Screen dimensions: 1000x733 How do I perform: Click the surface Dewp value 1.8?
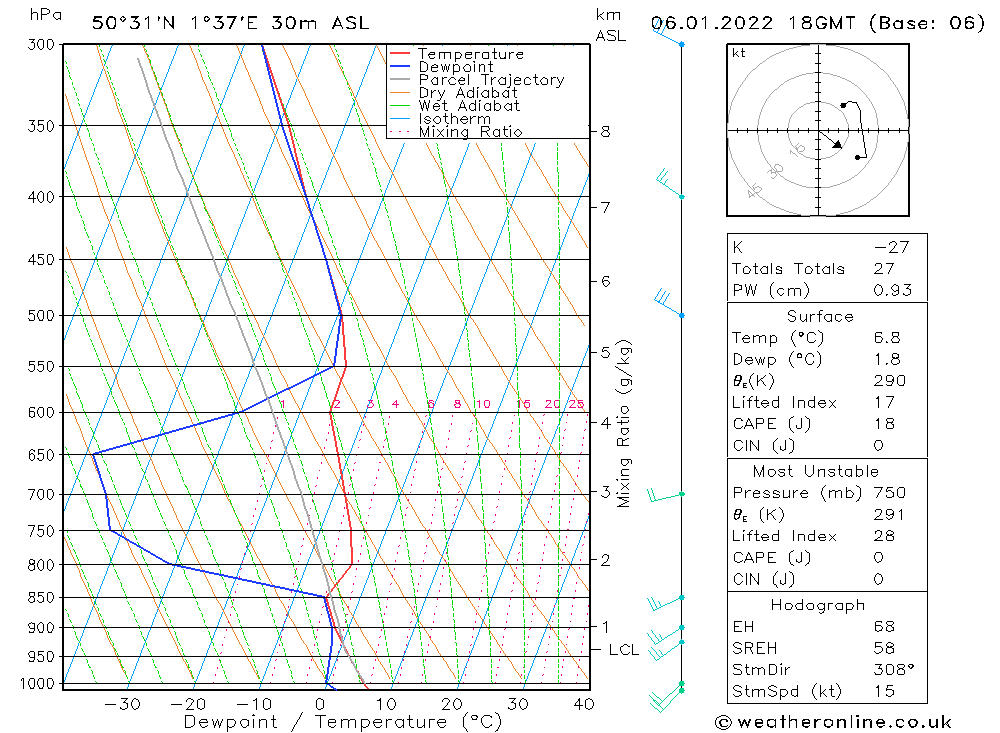[x=886, y=359]
